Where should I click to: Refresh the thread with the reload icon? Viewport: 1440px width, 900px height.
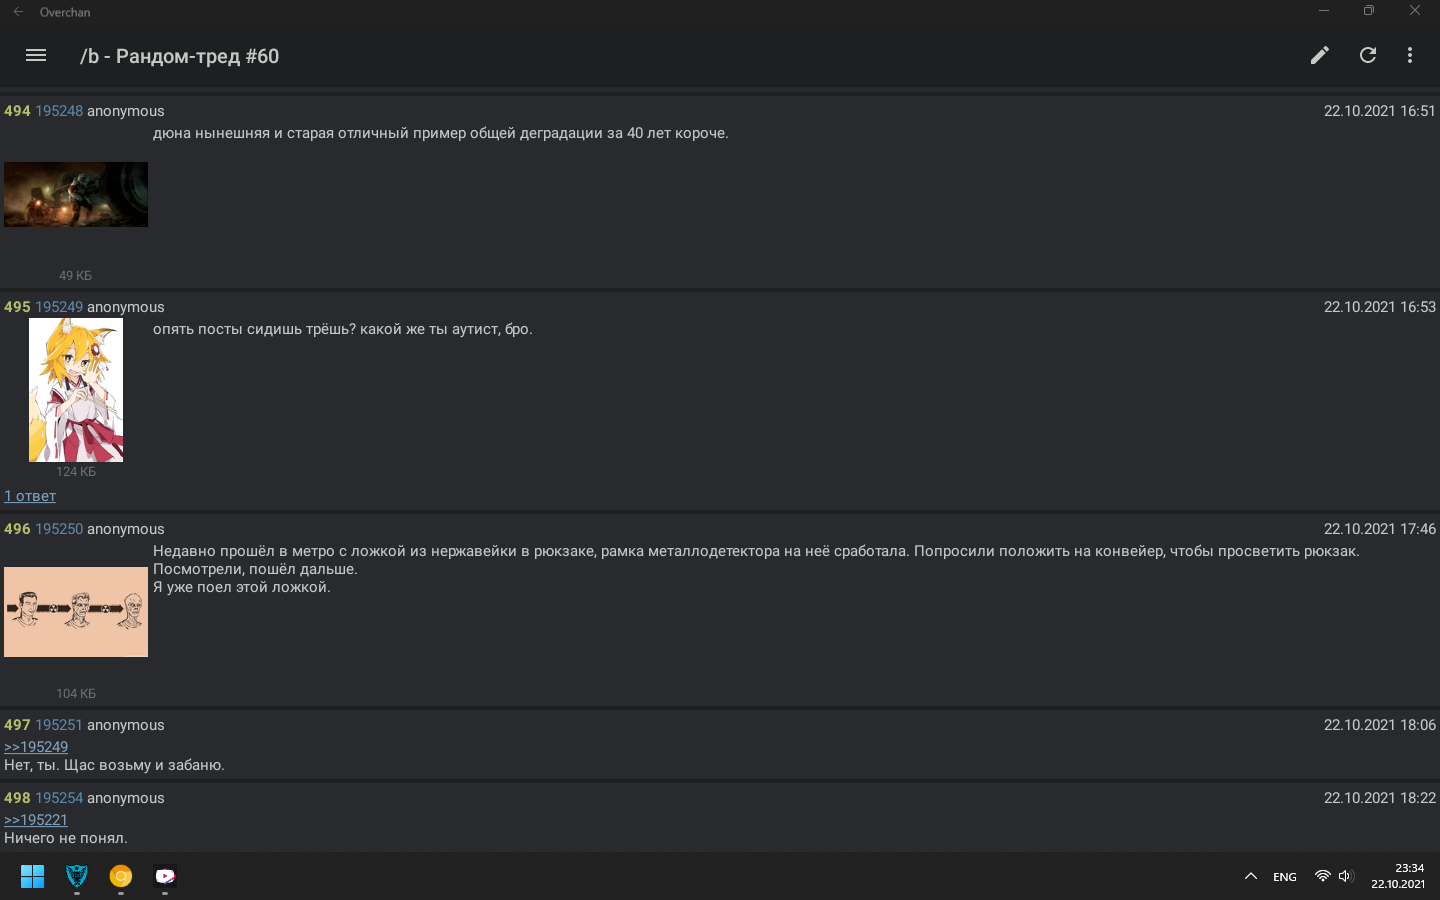click(x=1368, y=56)
